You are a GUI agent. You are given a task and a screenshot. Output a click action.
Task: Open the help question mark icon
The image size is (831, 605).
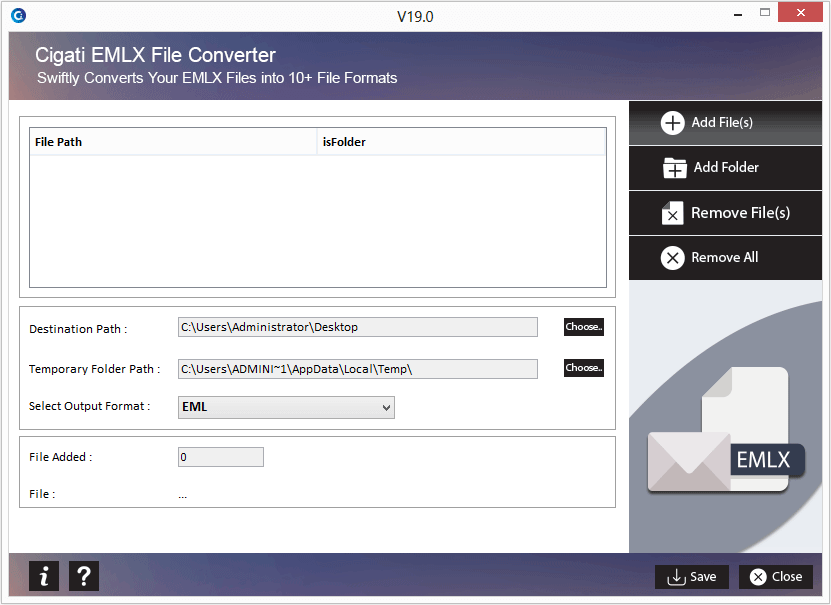[x=84, y=576]
